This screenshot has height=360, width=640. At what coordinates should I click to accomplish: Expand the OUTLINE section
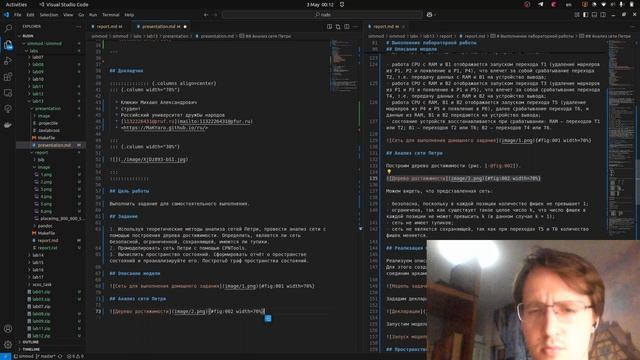[31, 342]
